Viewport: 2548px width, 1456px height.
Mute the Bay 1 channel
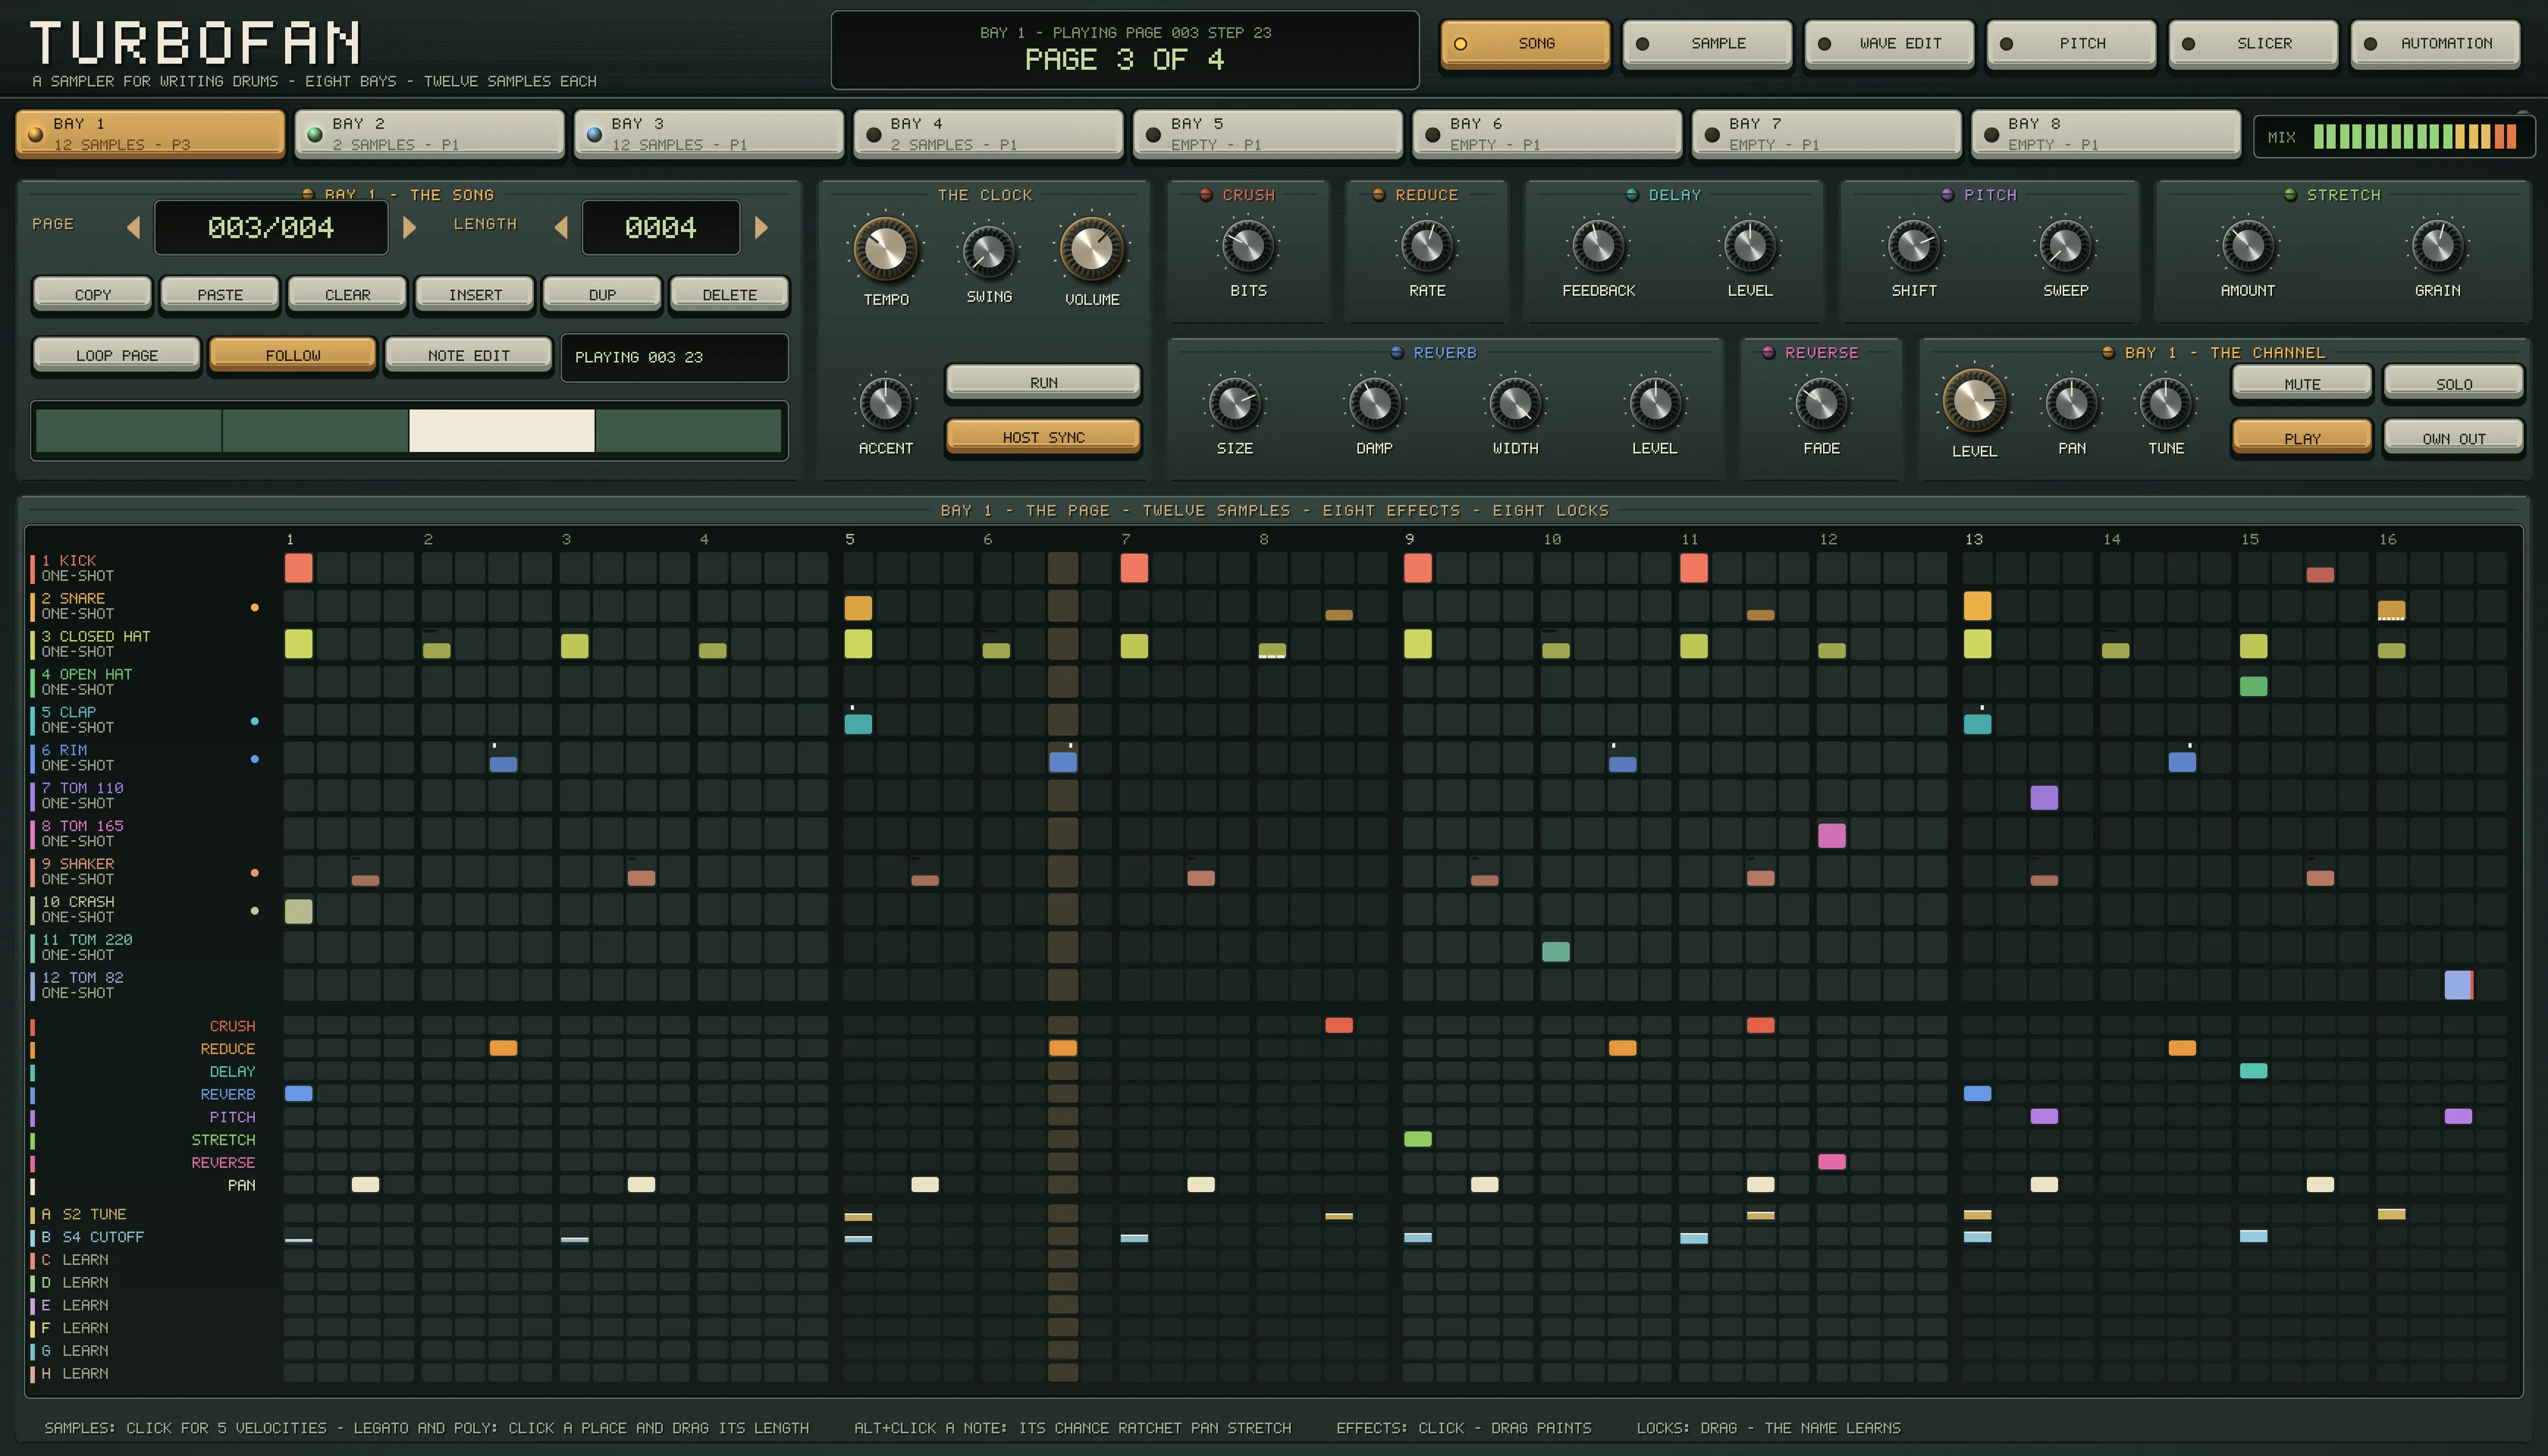(x=2302, y=383)
